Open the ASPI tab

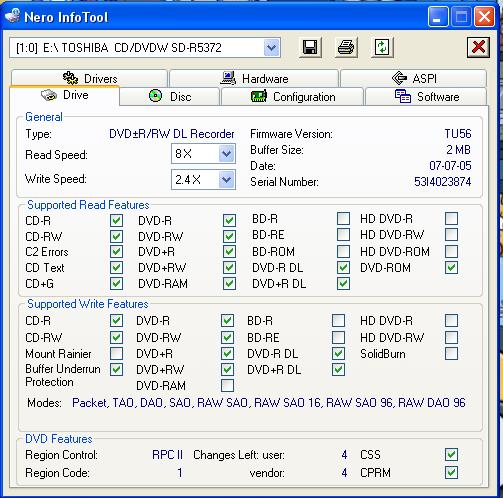click(413, 78)
